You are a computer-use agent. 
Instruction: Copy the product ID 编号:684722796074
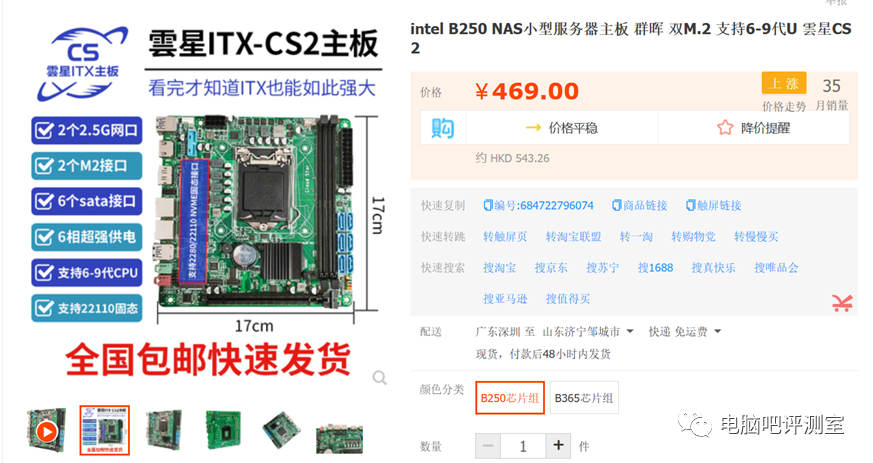tap(538, 205)
